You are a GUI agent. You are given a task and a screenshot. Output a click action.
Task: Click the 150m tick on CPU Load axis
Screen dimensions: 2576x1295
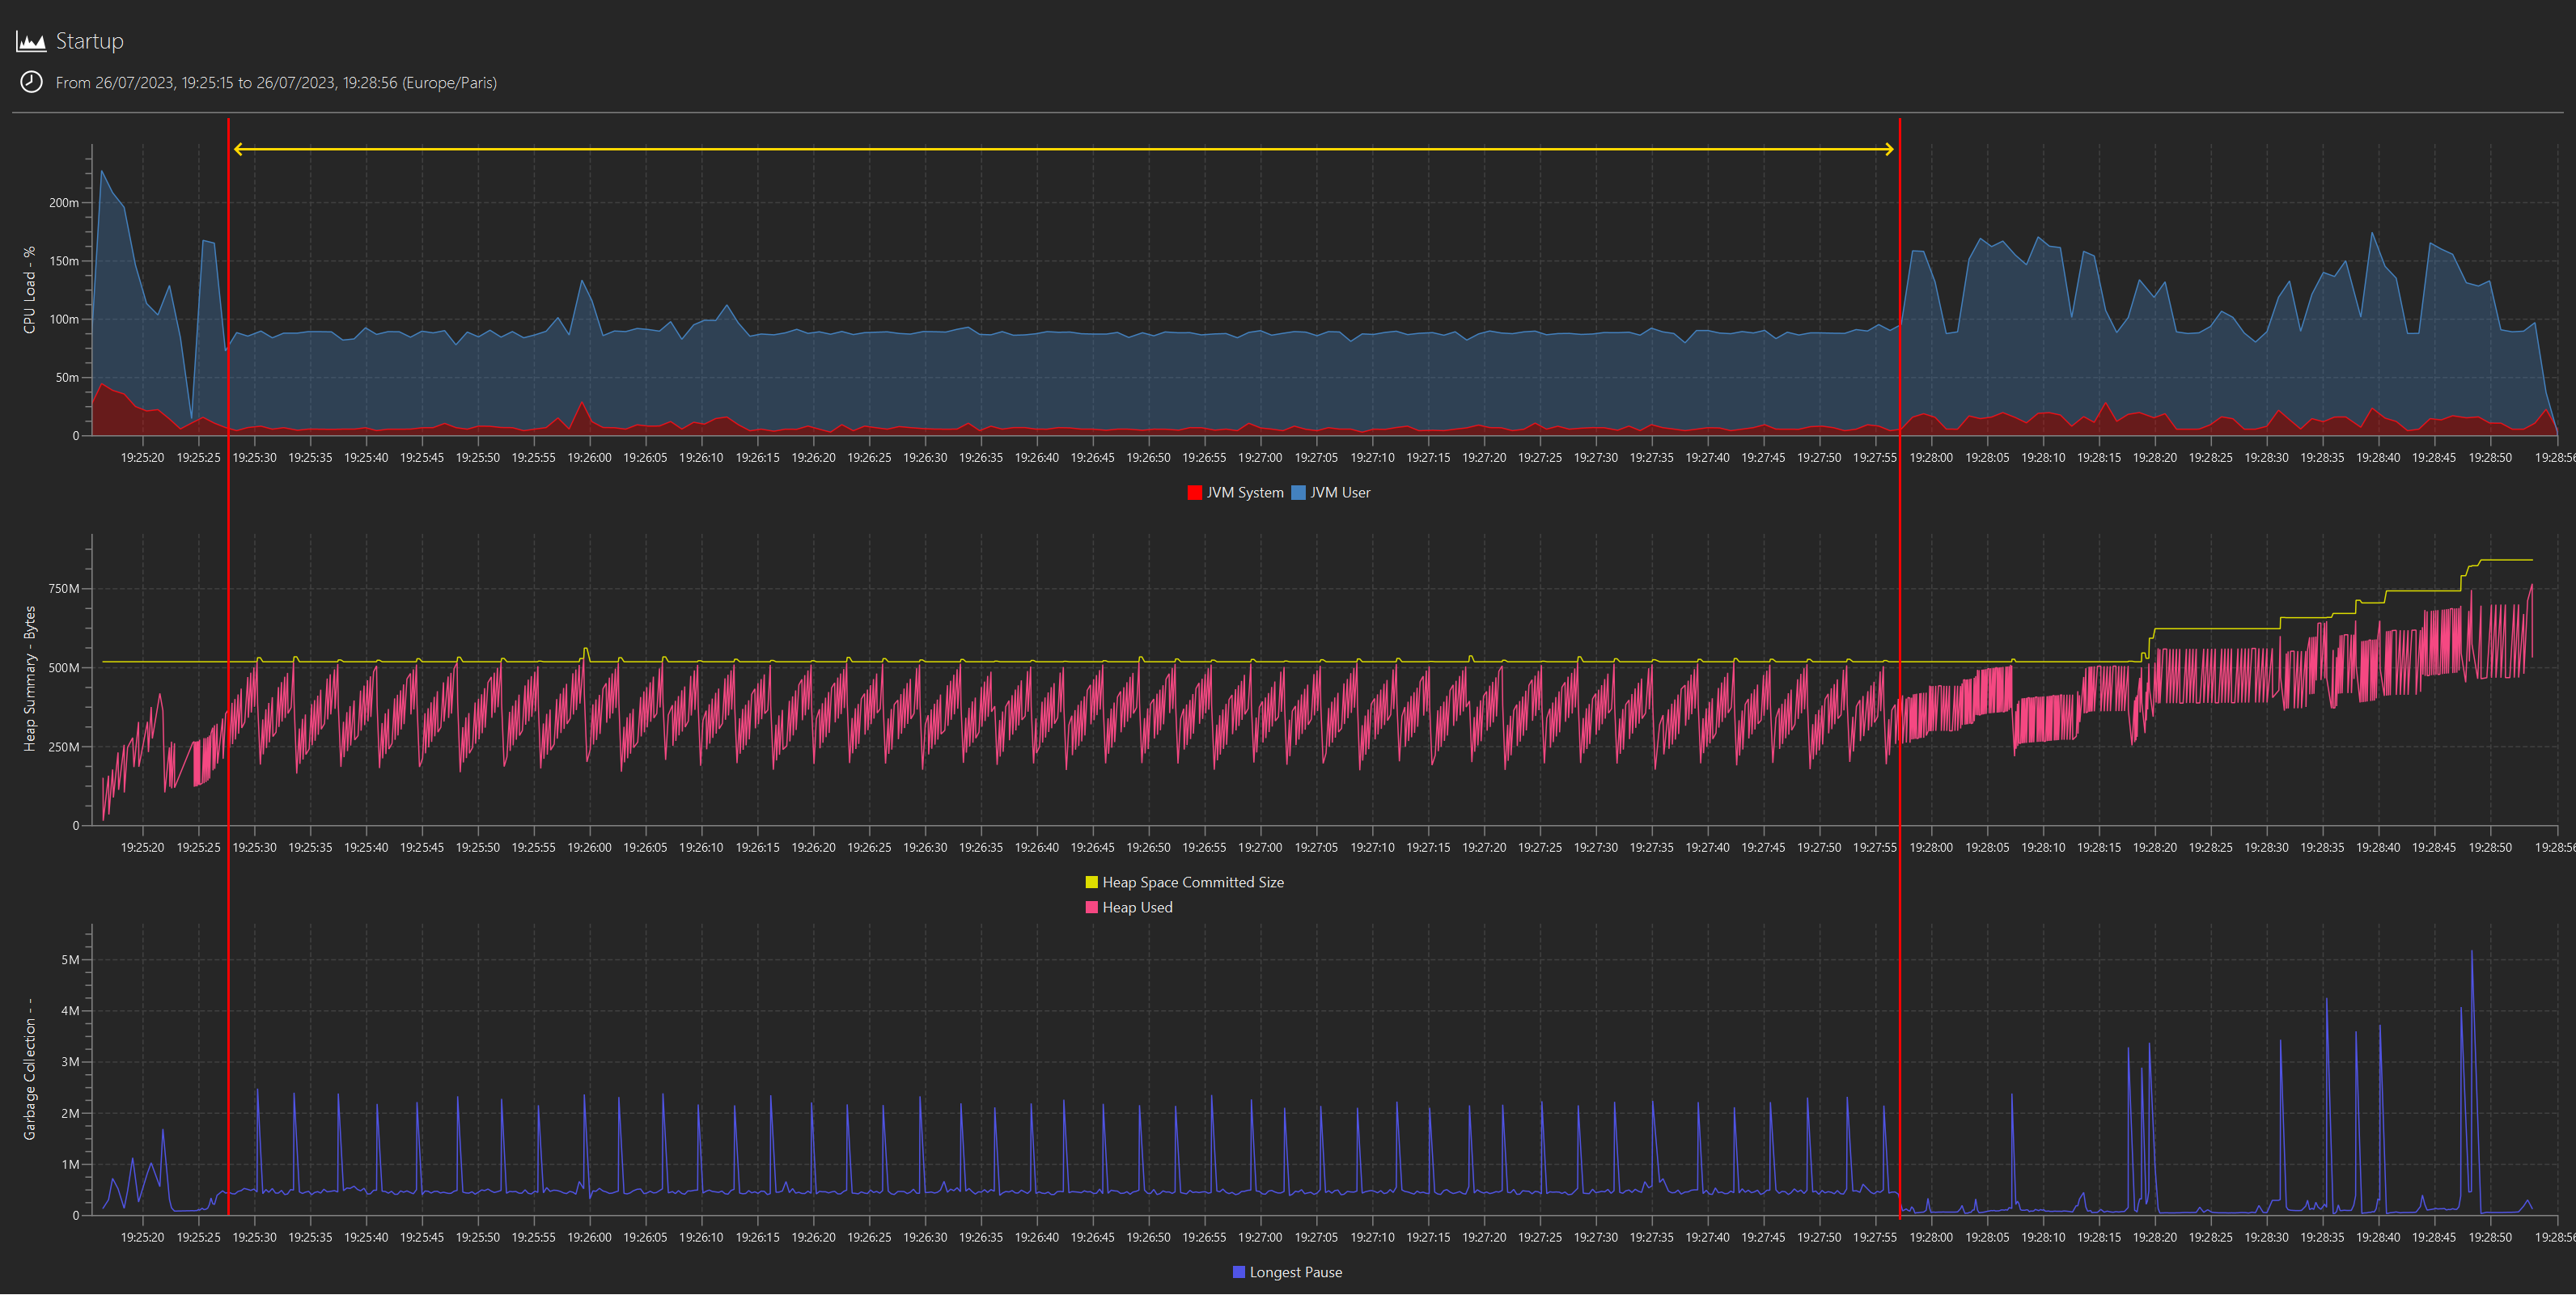[x=64, y=261]
